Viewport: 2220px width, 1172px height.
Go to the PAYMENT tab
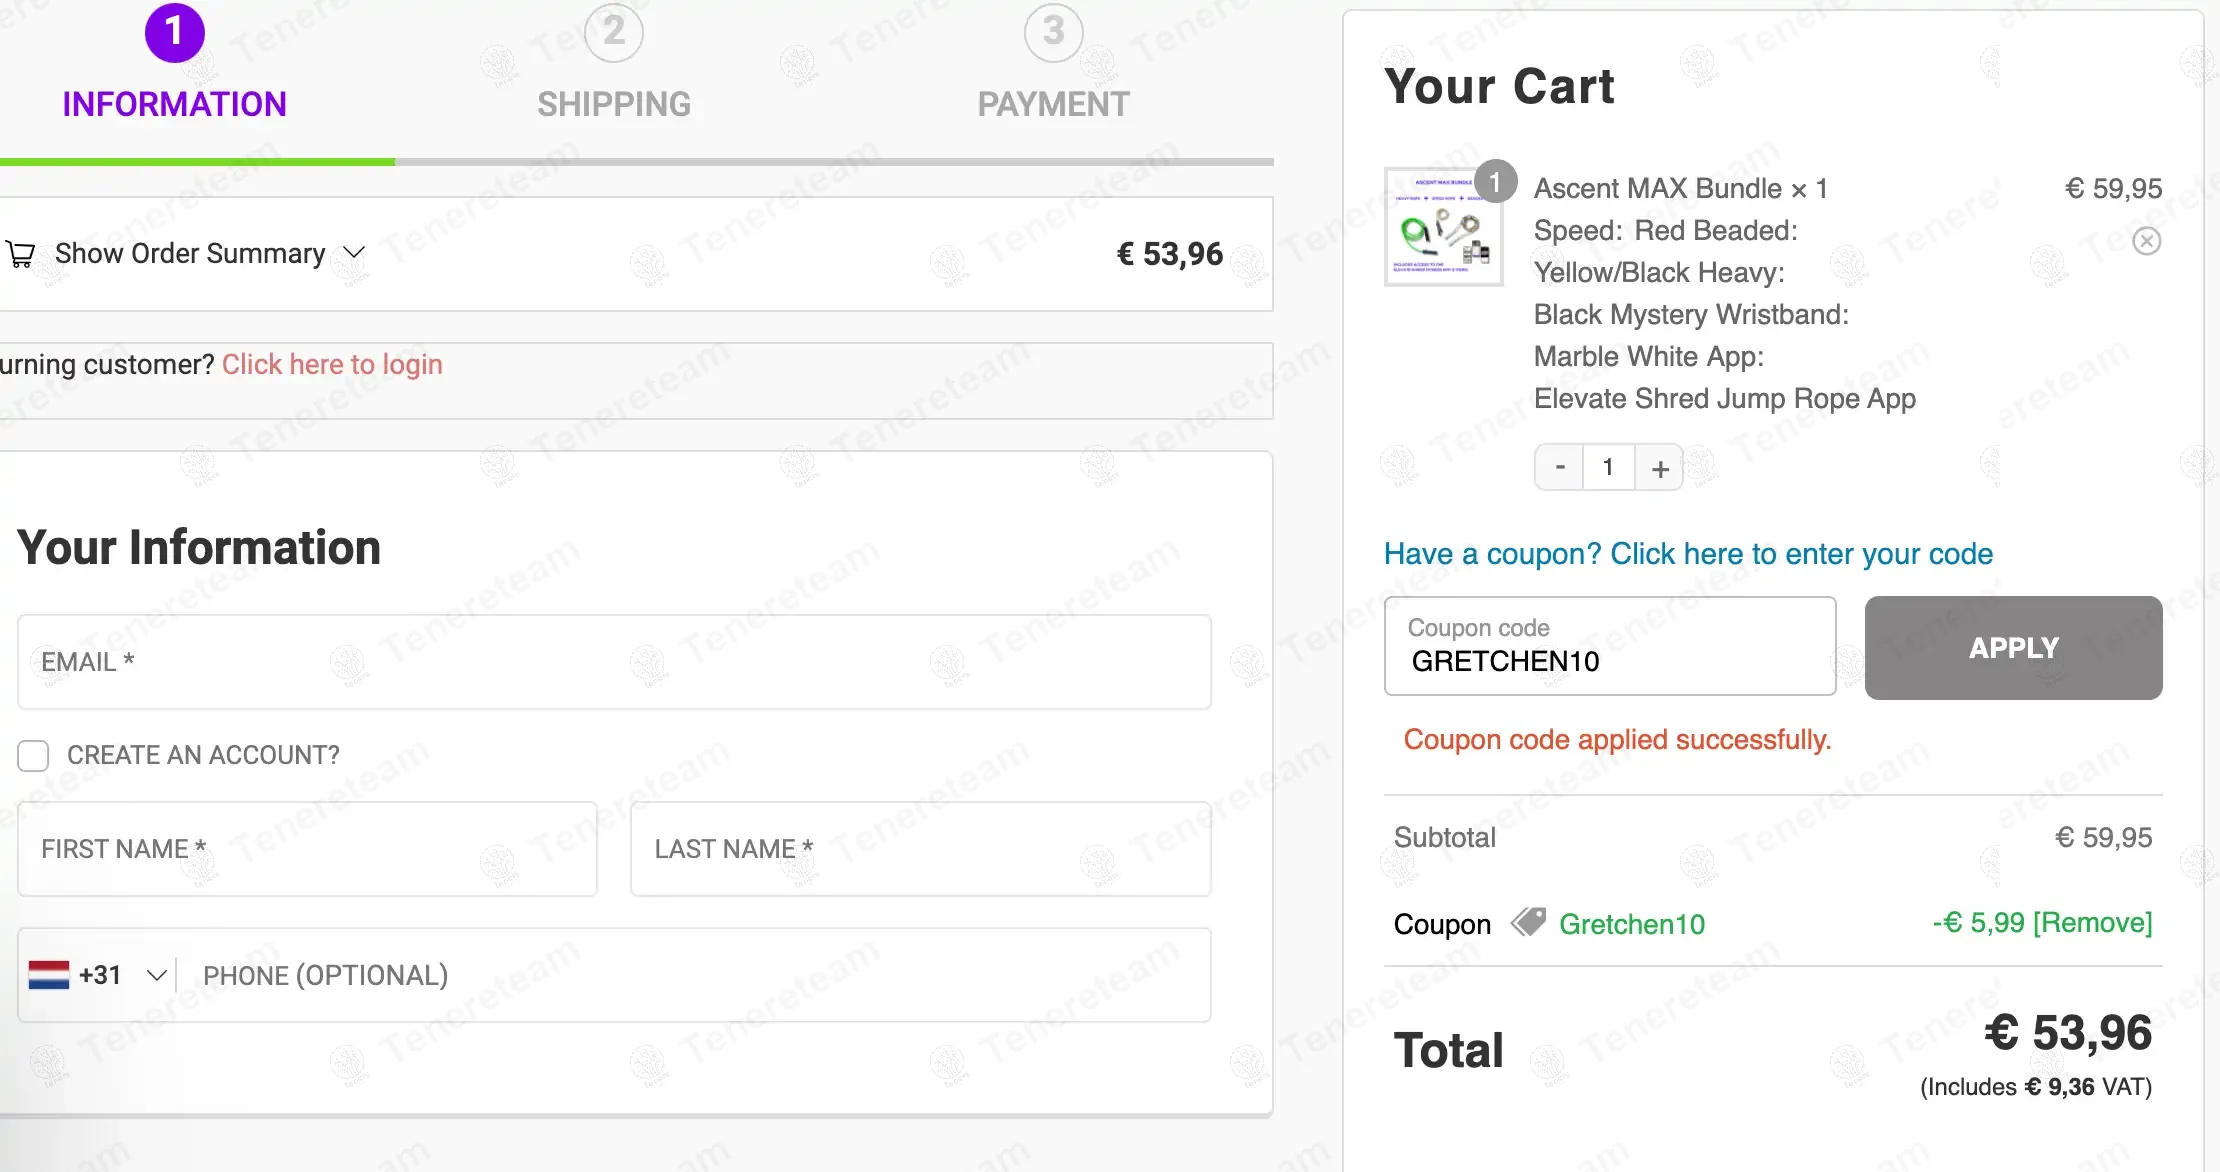(x=1053, y=104)
